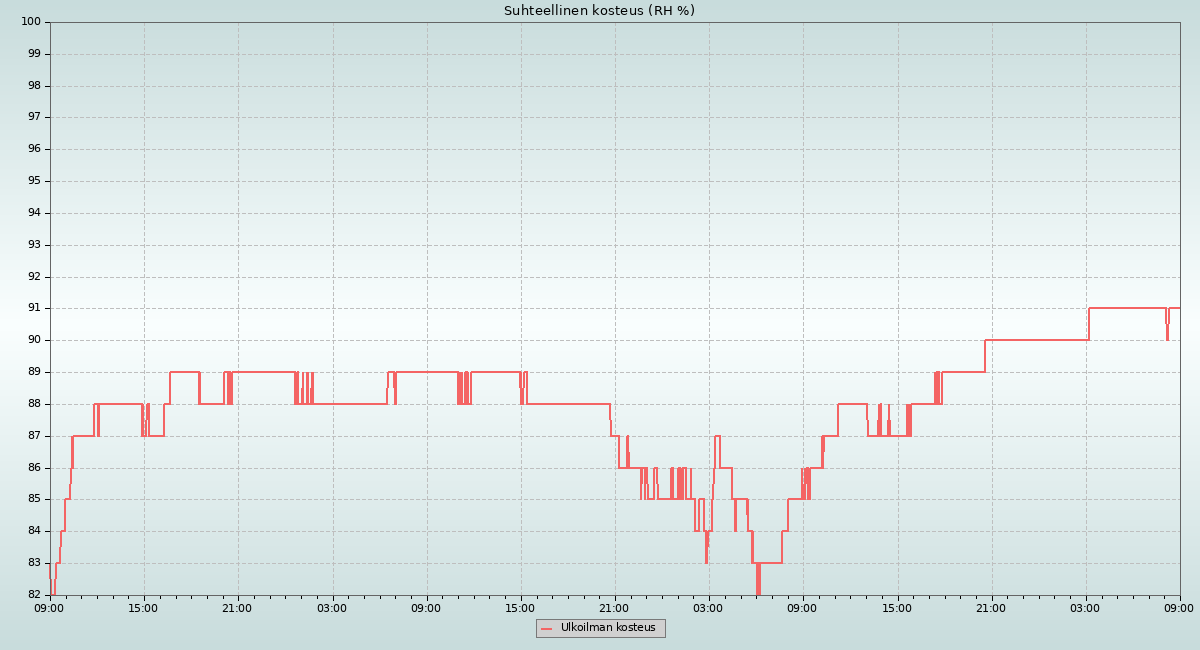Click the leftmost 09:00 time label
1200x650 pixels.
pos(49,608)
